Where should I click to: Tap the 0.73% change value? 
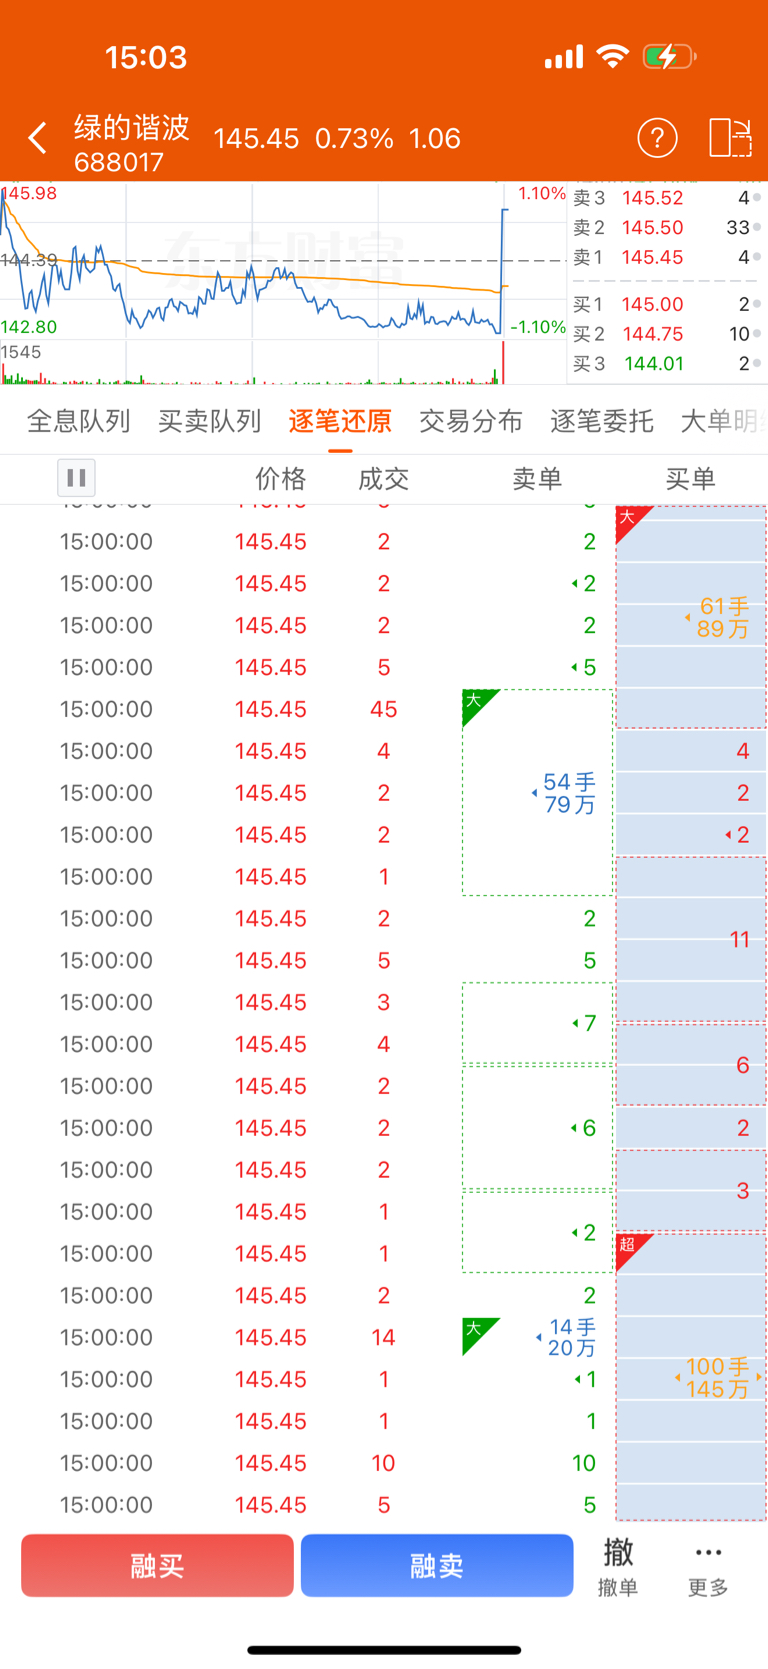354,138
